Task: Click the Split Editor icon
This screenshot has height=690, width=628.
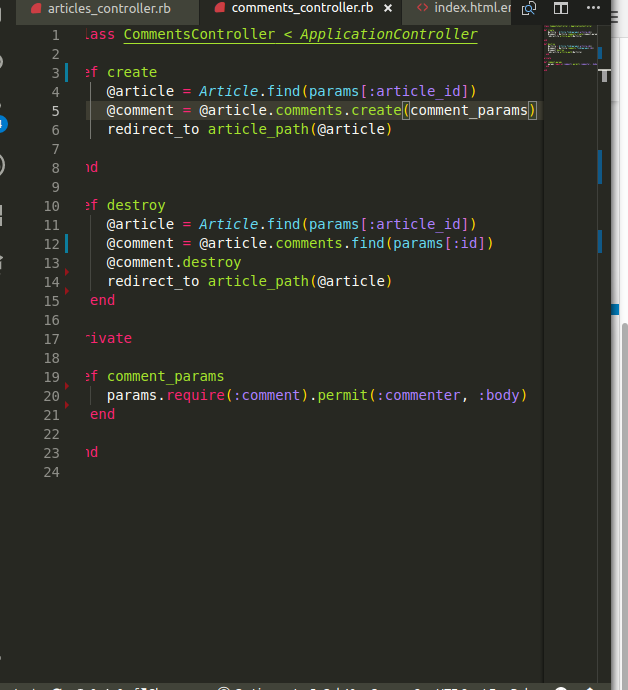Action: pyautogui.click(x=561, y=8)
